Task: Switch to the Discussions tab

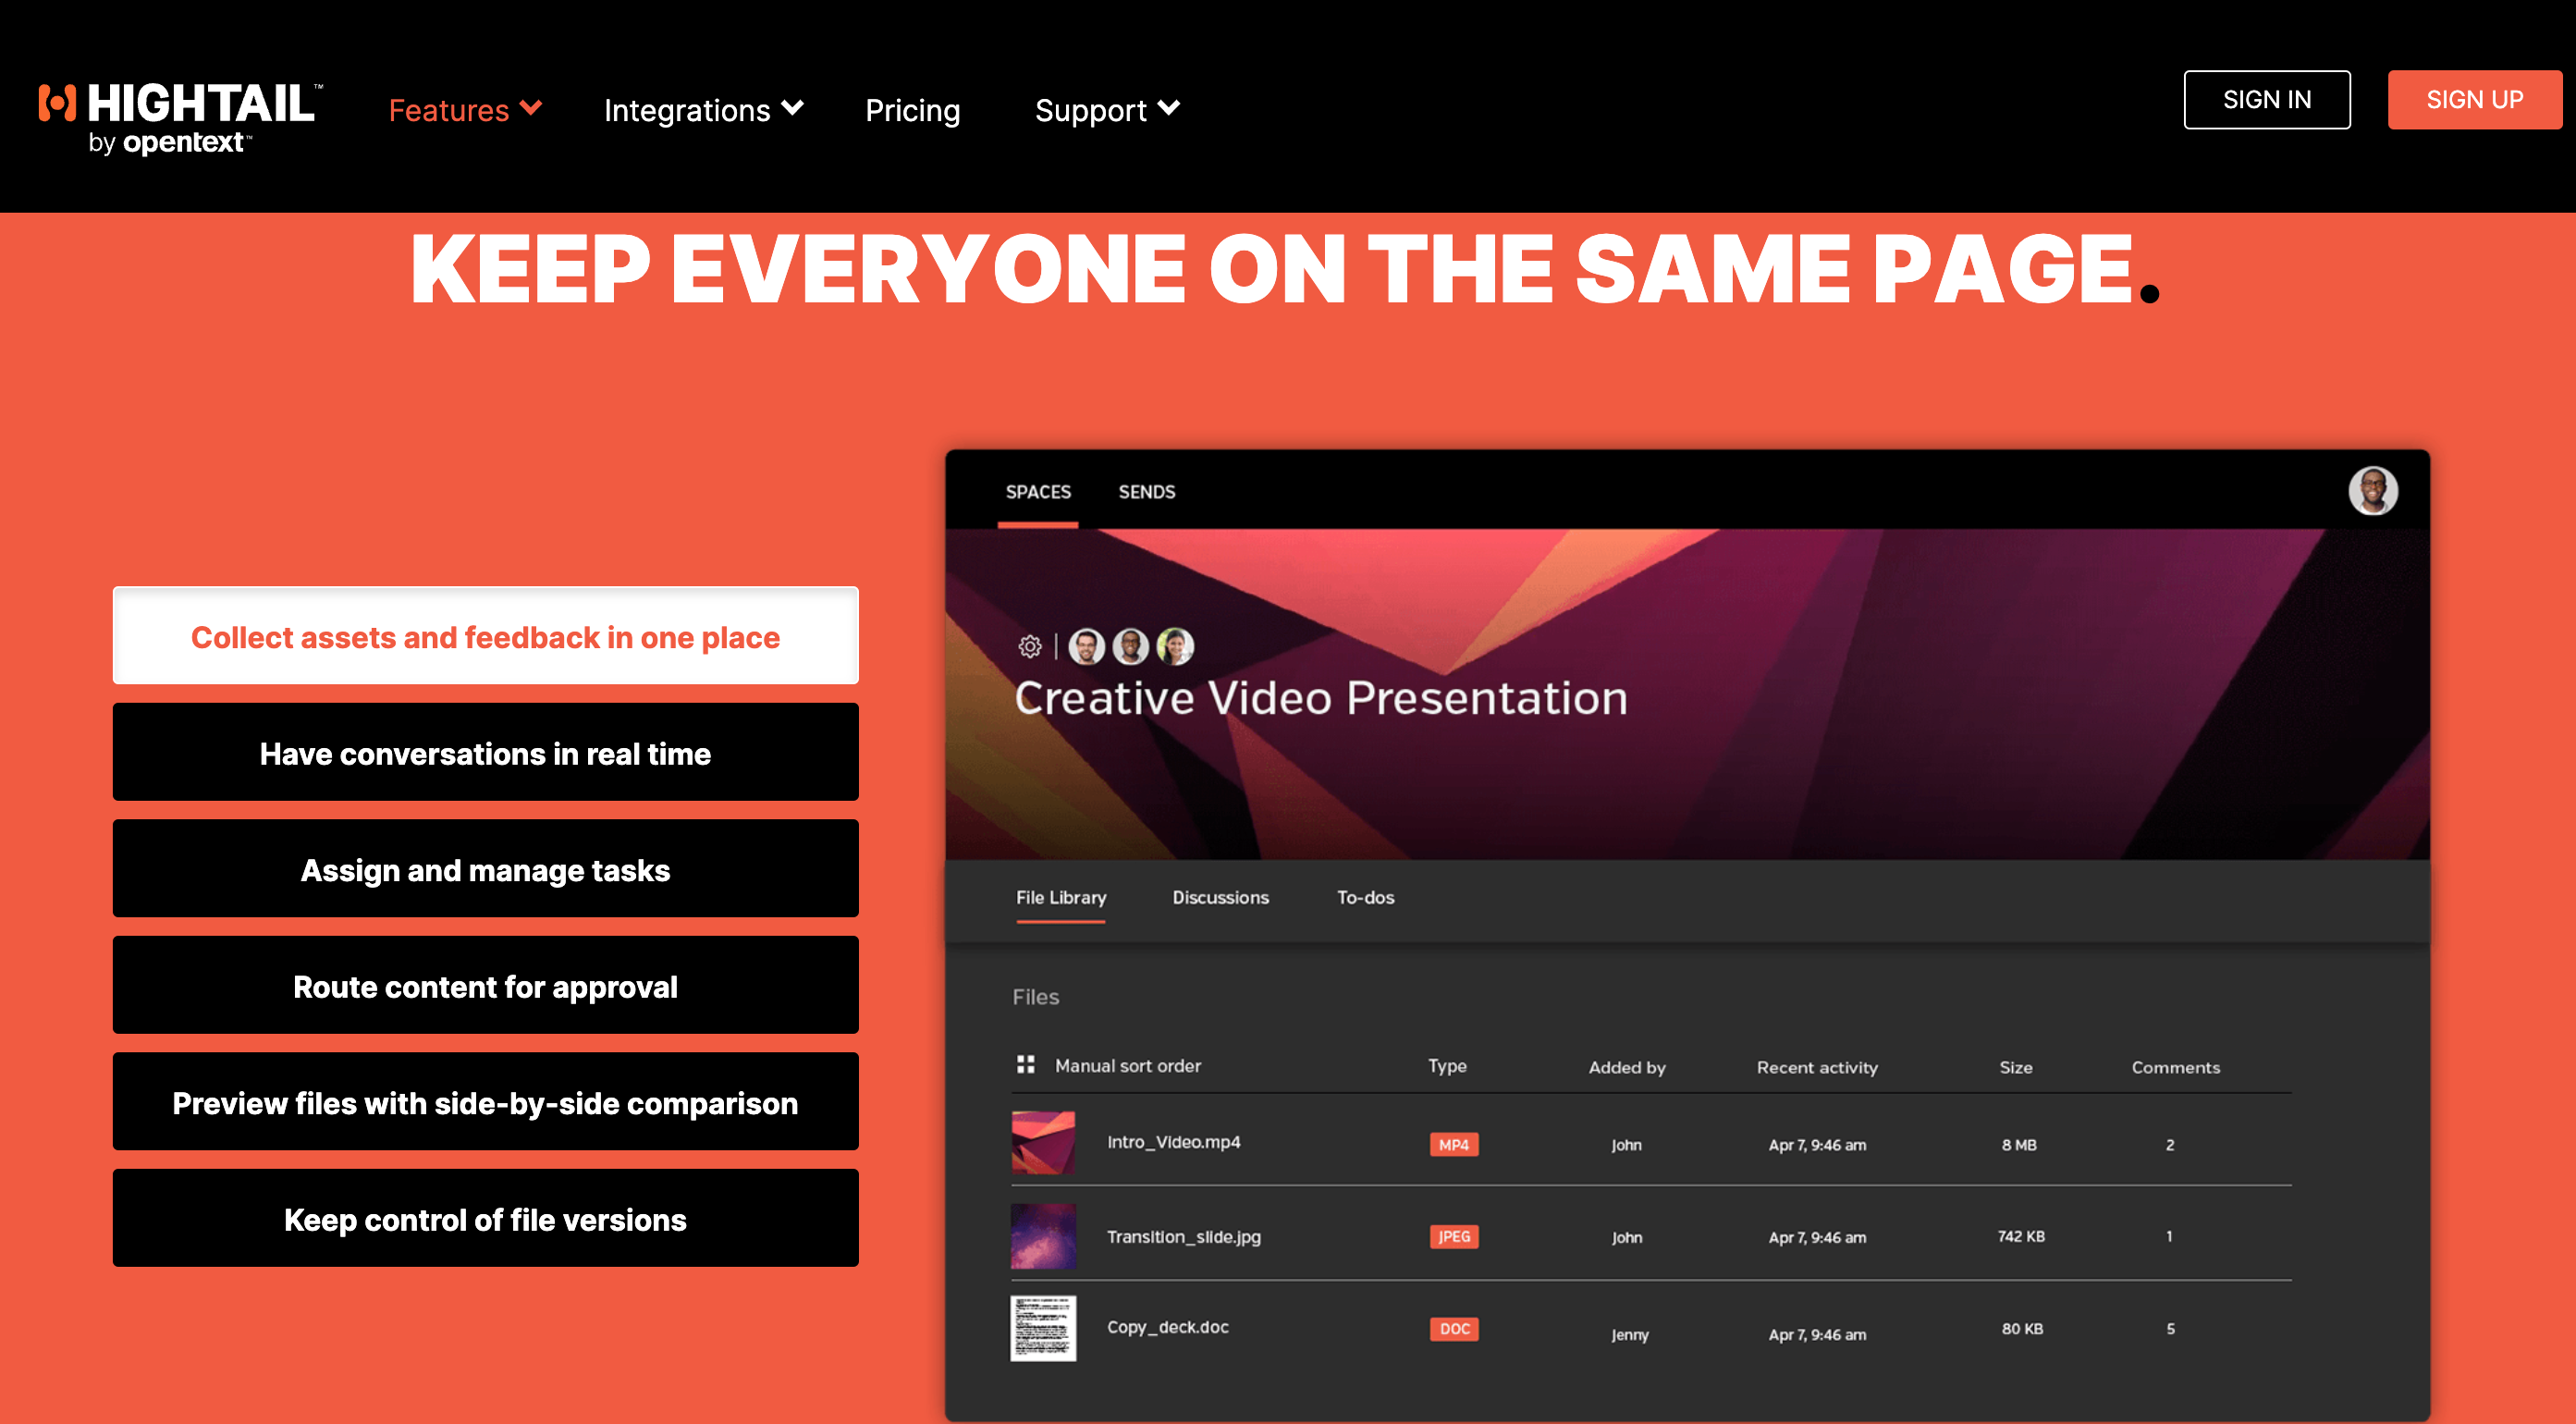Action: 1221,896
